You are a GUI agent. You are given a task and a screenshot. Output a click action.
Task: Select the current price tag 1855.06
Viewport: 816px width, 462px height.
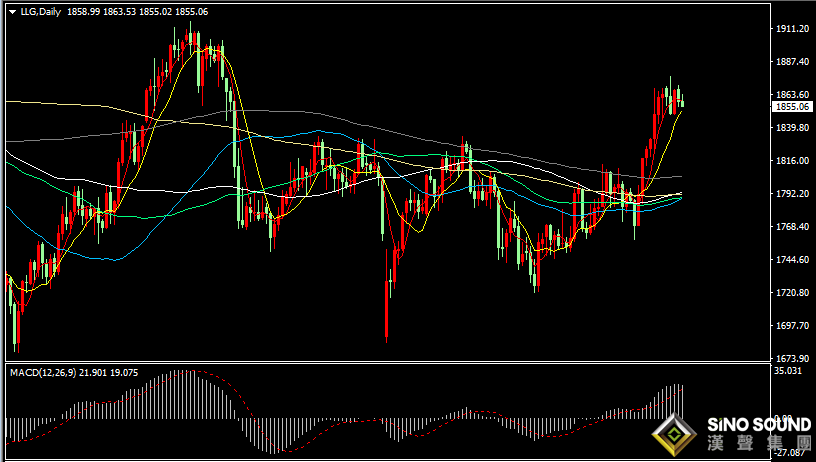[x=792, y=107]
